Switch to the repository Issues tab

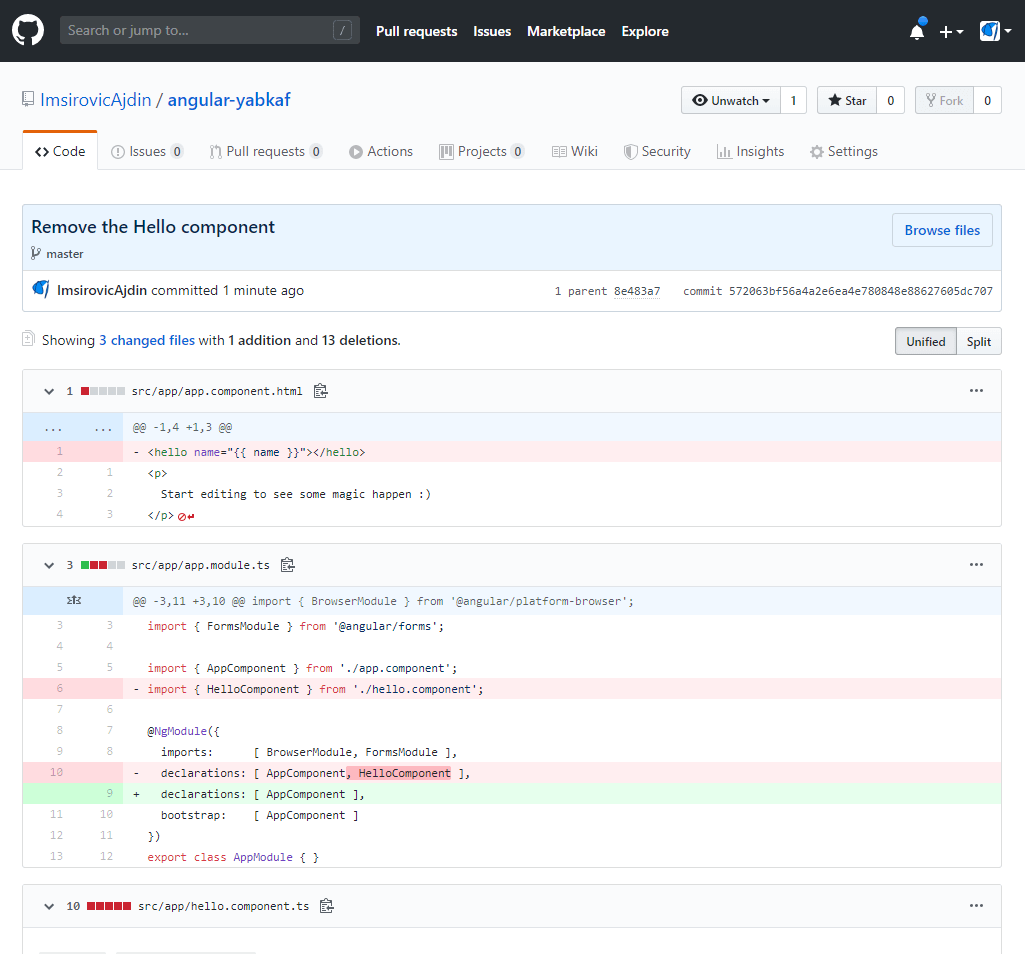(x=147, y=151)
